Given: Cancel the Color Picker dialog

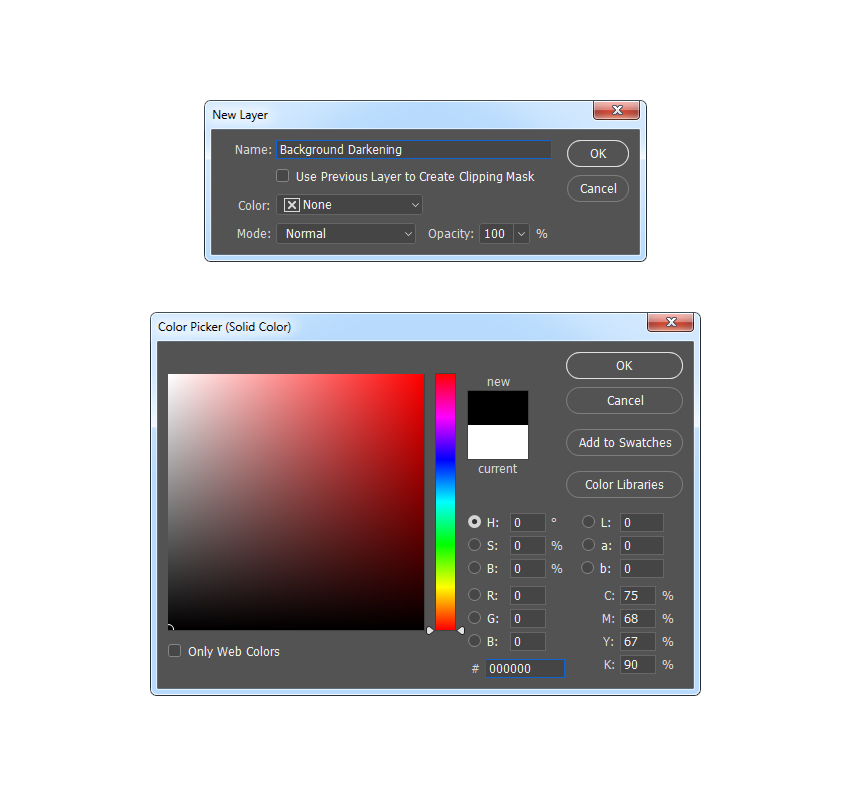Looking at the screenshot, I should tap(624, 401).
